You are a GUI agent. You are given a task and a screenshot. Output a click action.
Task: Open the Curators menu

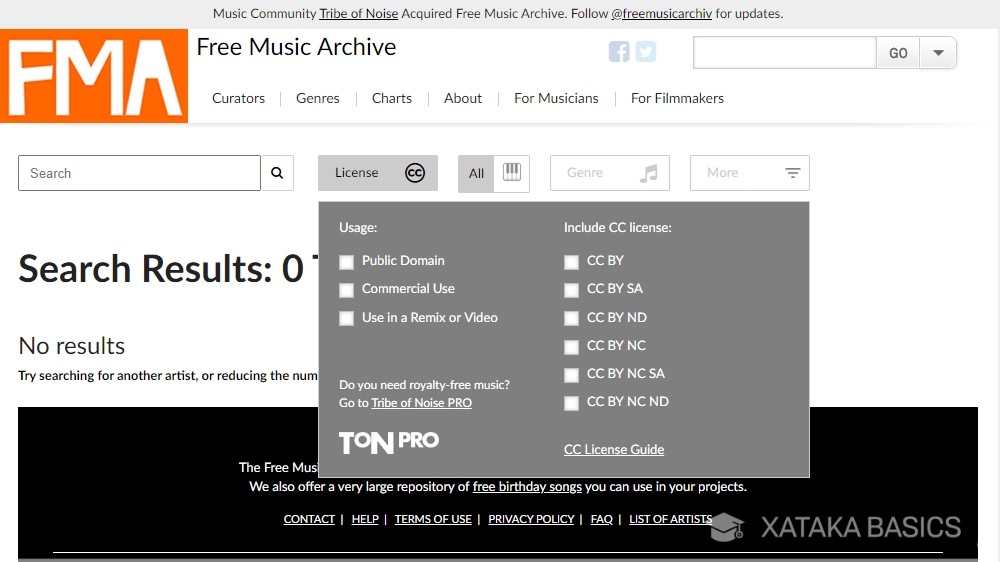tap(239, 98)
